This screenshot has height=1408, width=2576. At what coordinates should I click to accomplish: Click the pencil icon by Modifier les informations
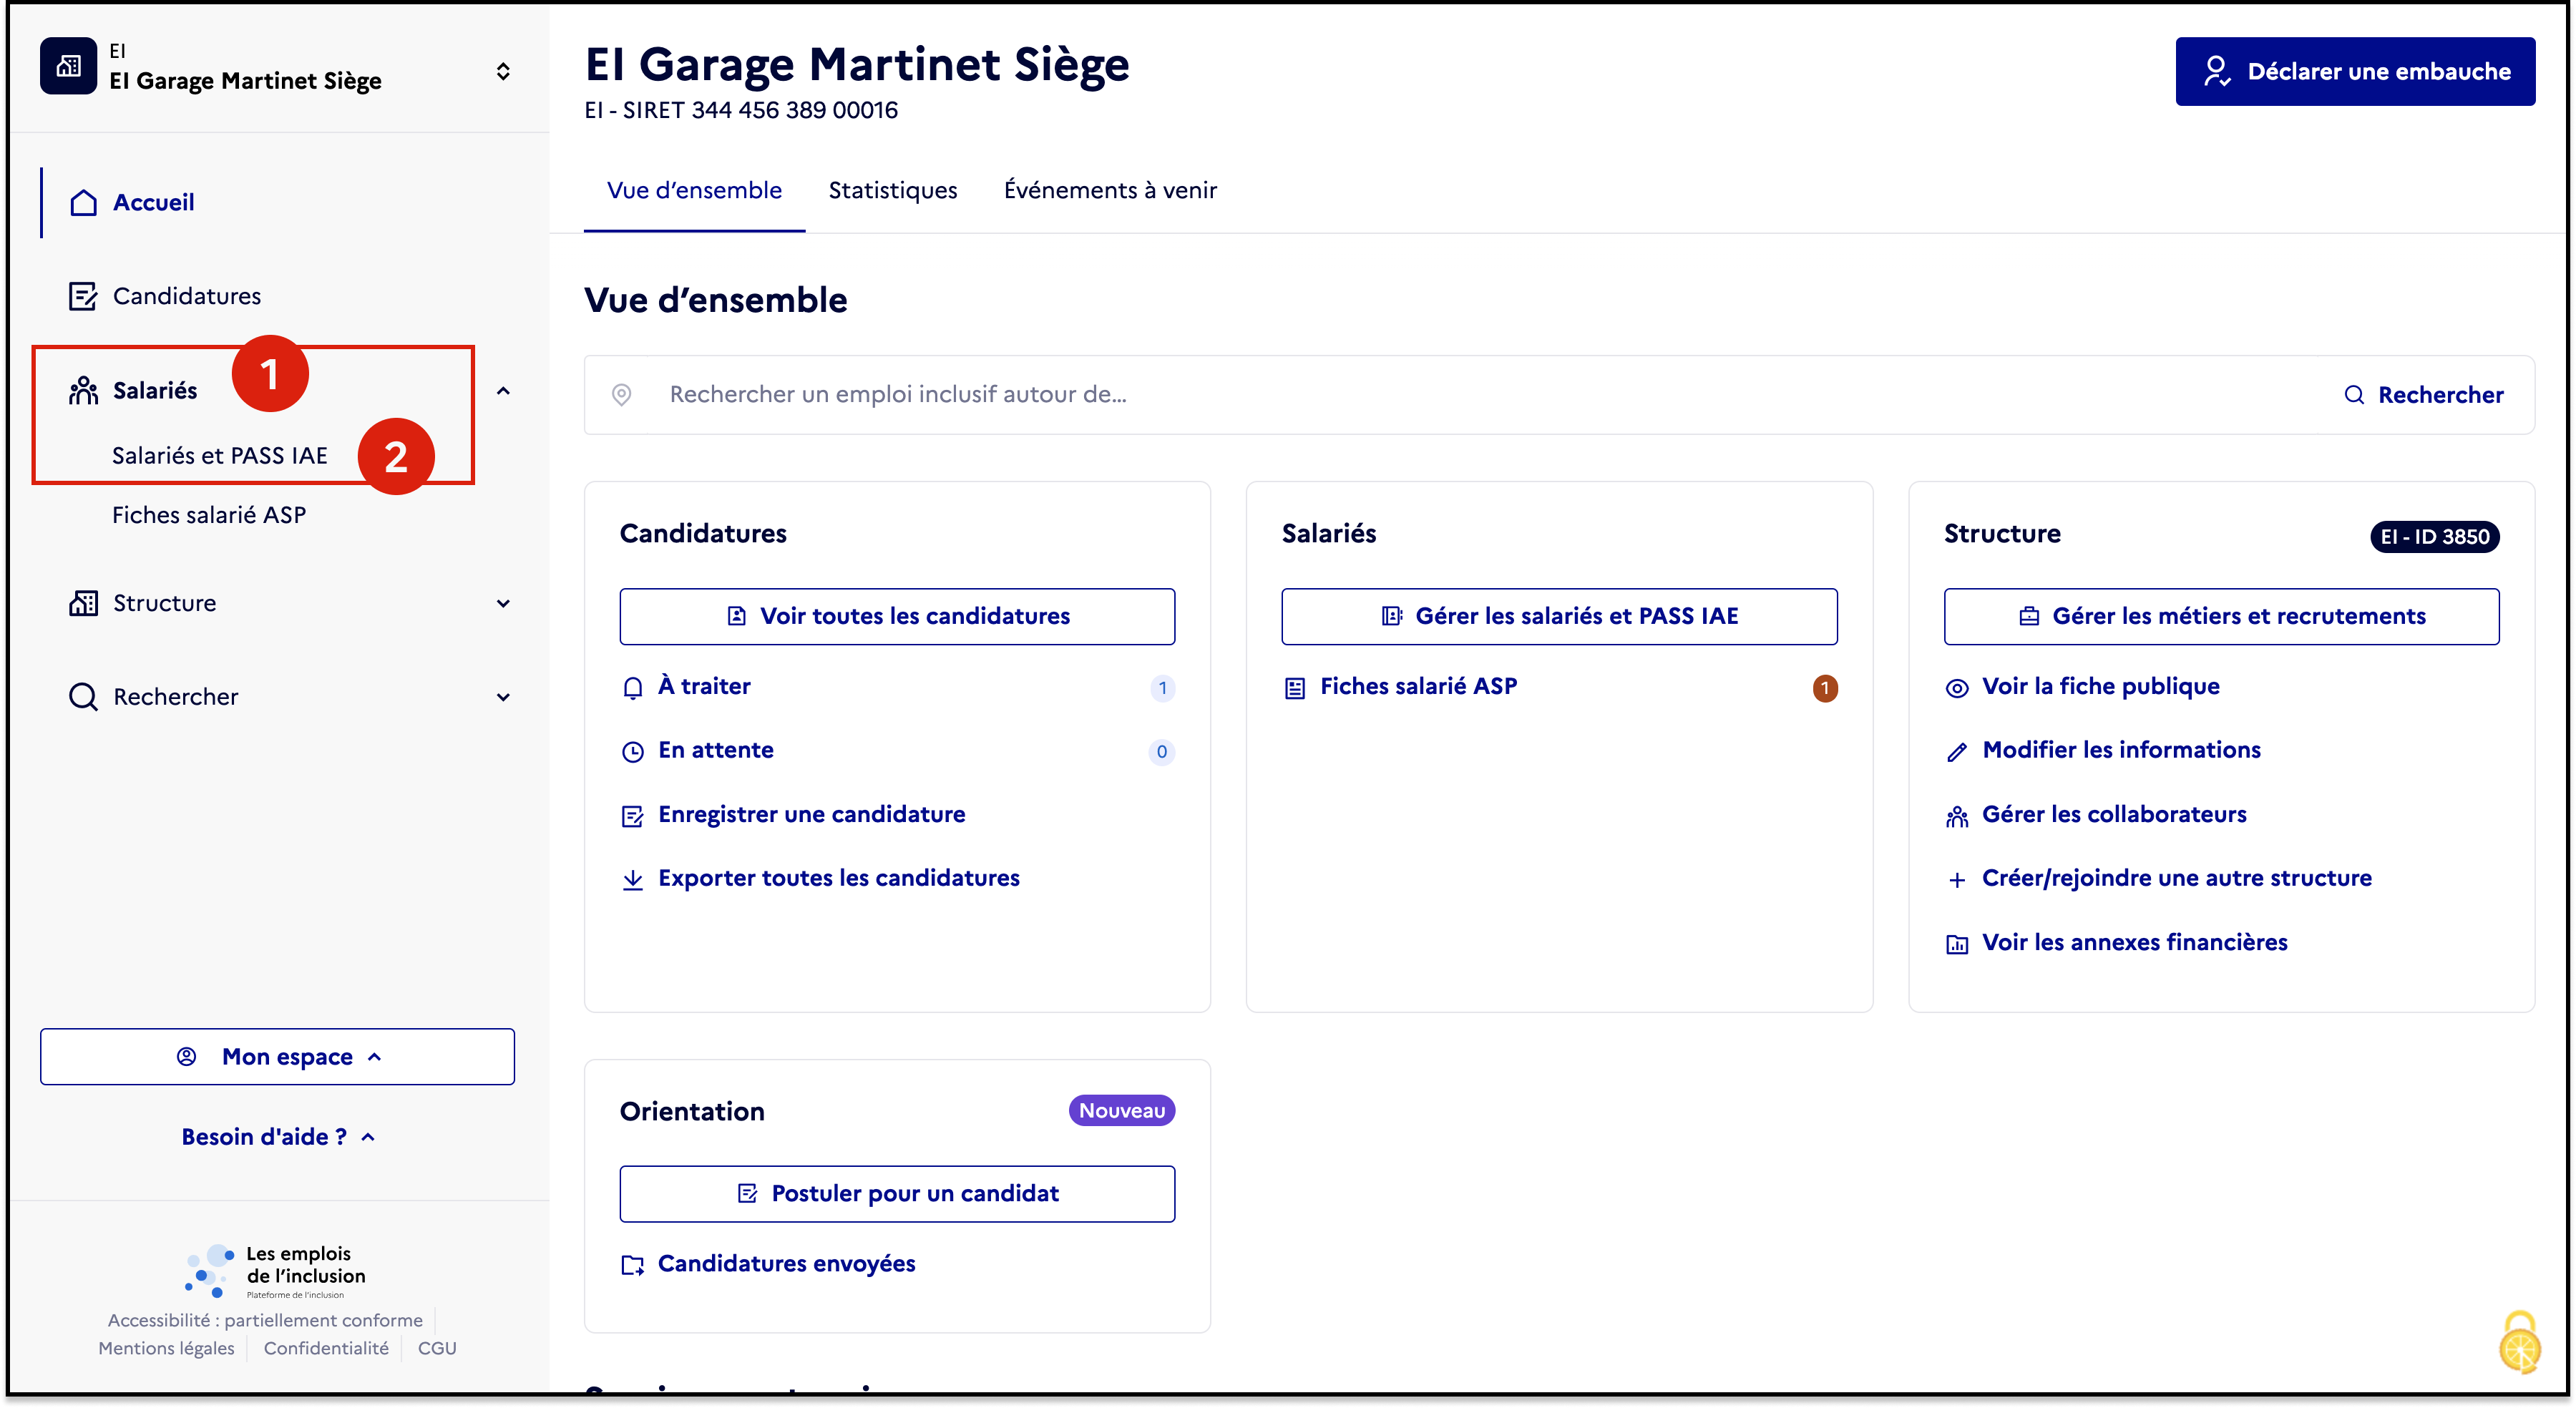coord(1956,752)
